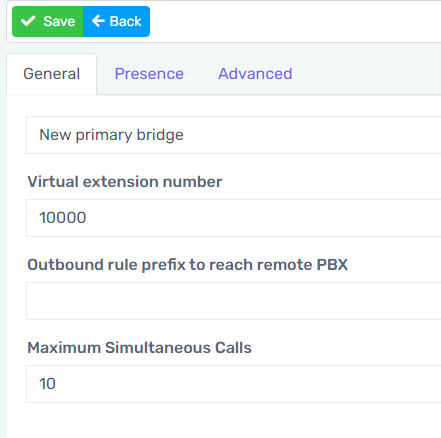This screenshot has width=441, height=438.
Task: Place cursor on the 10000 value text
Action: coord(63,218)
